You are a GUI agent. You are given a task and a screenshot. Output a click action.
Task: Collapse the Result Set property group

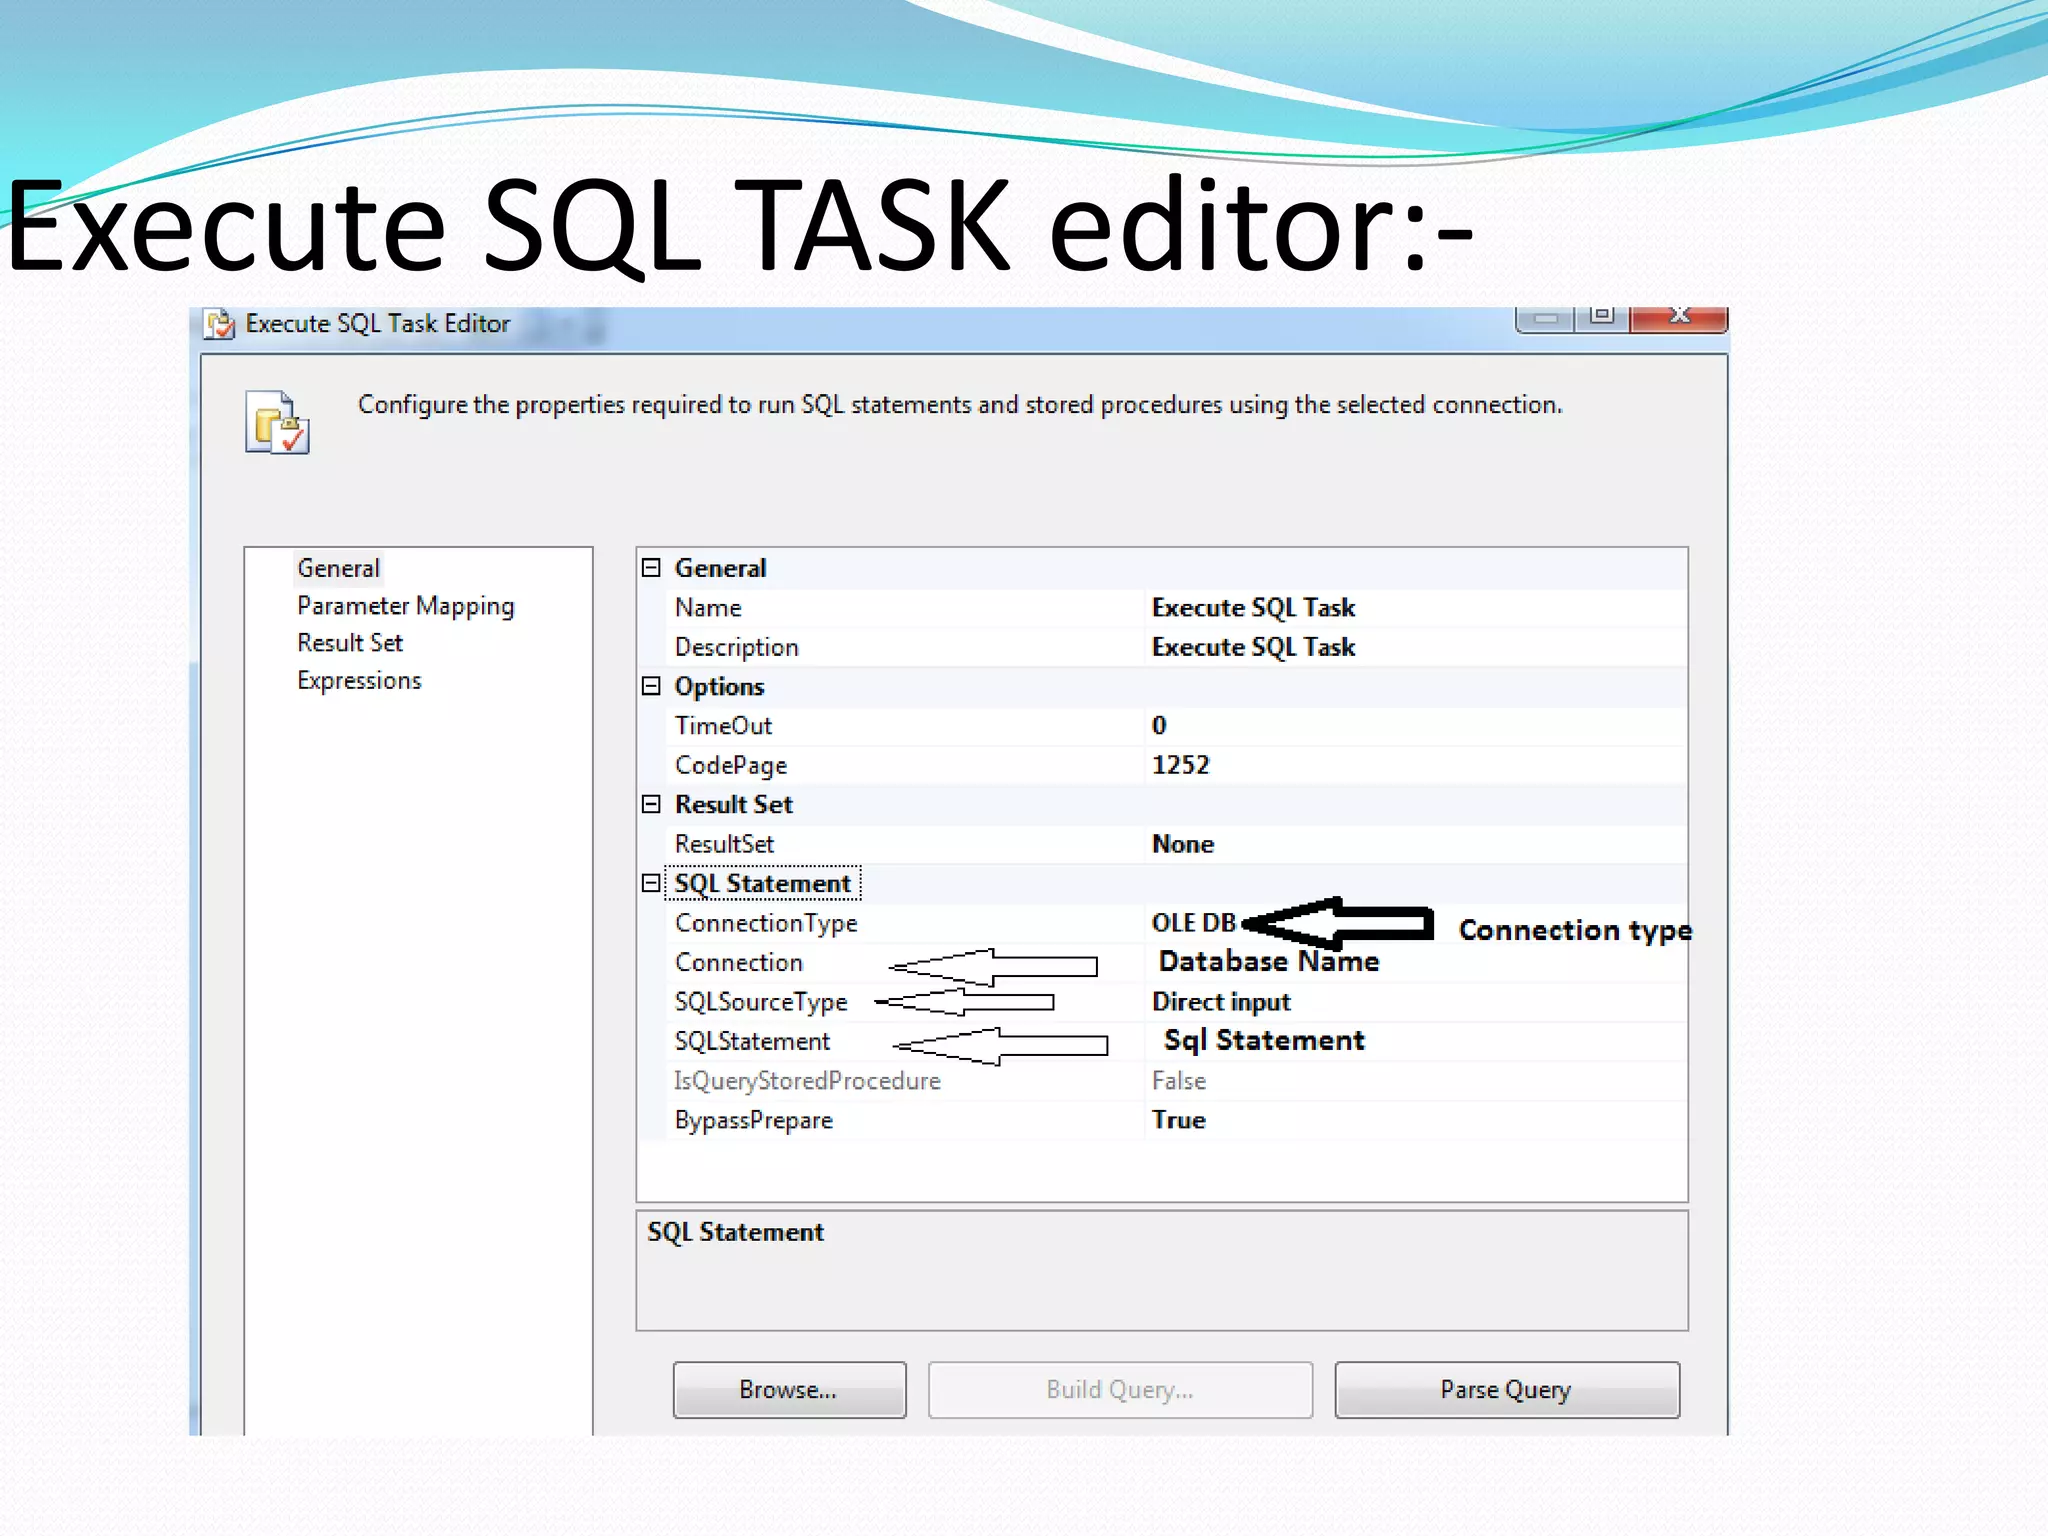tap(651, 804)
